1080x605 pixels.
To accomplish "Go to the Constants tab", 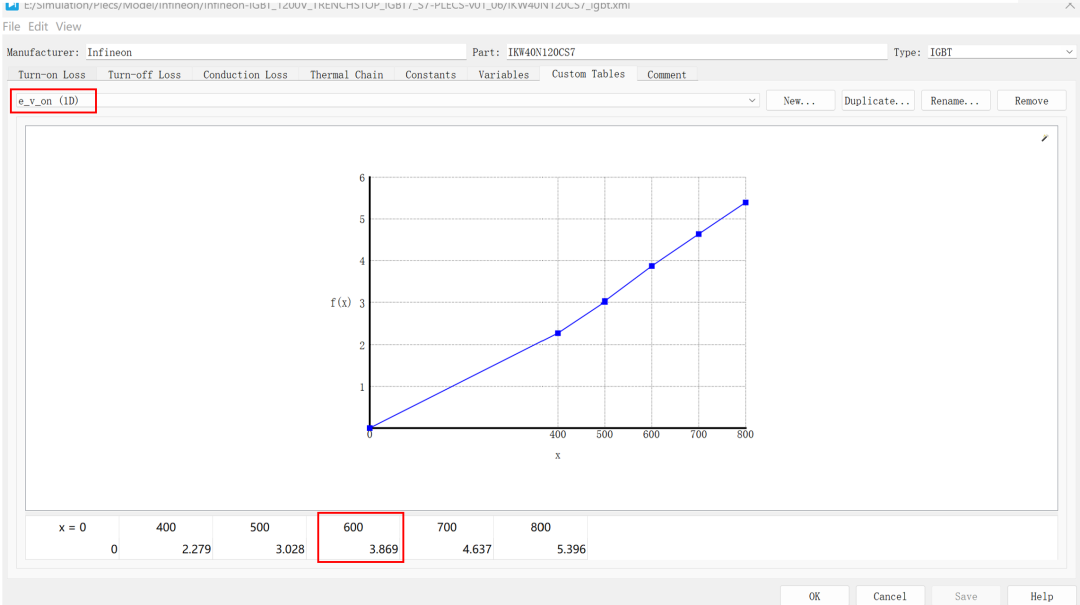I will 430,74.
